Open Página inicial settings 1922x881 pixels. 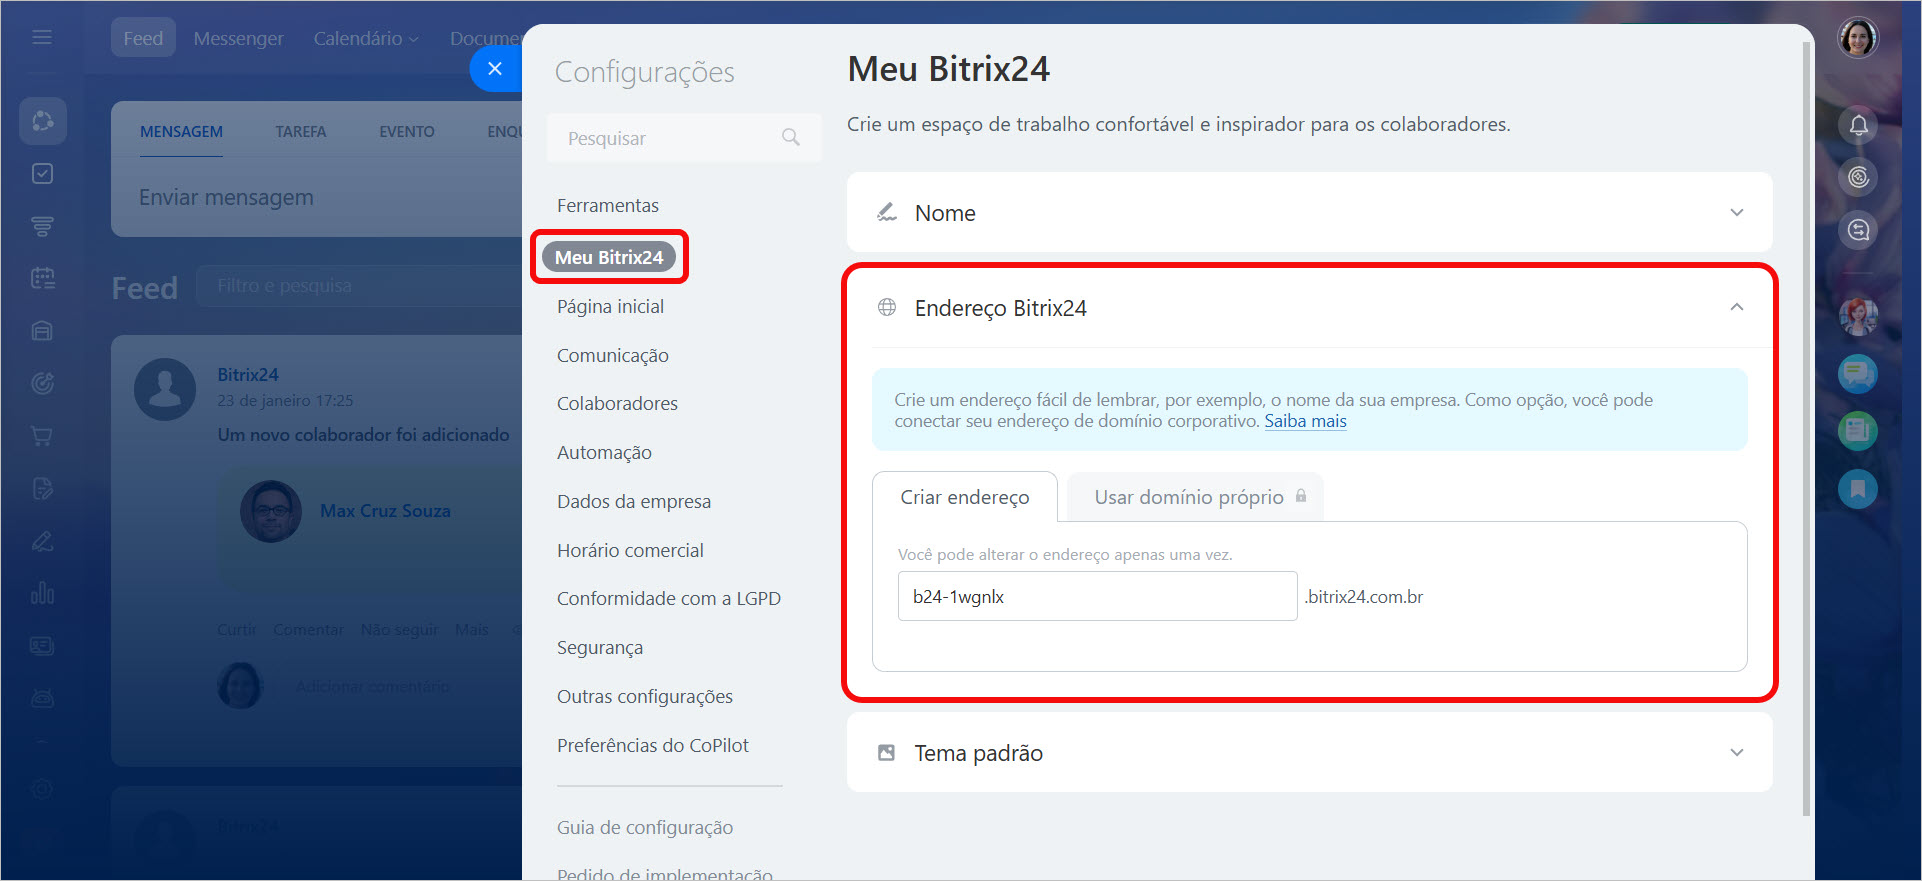coord(610,306)
